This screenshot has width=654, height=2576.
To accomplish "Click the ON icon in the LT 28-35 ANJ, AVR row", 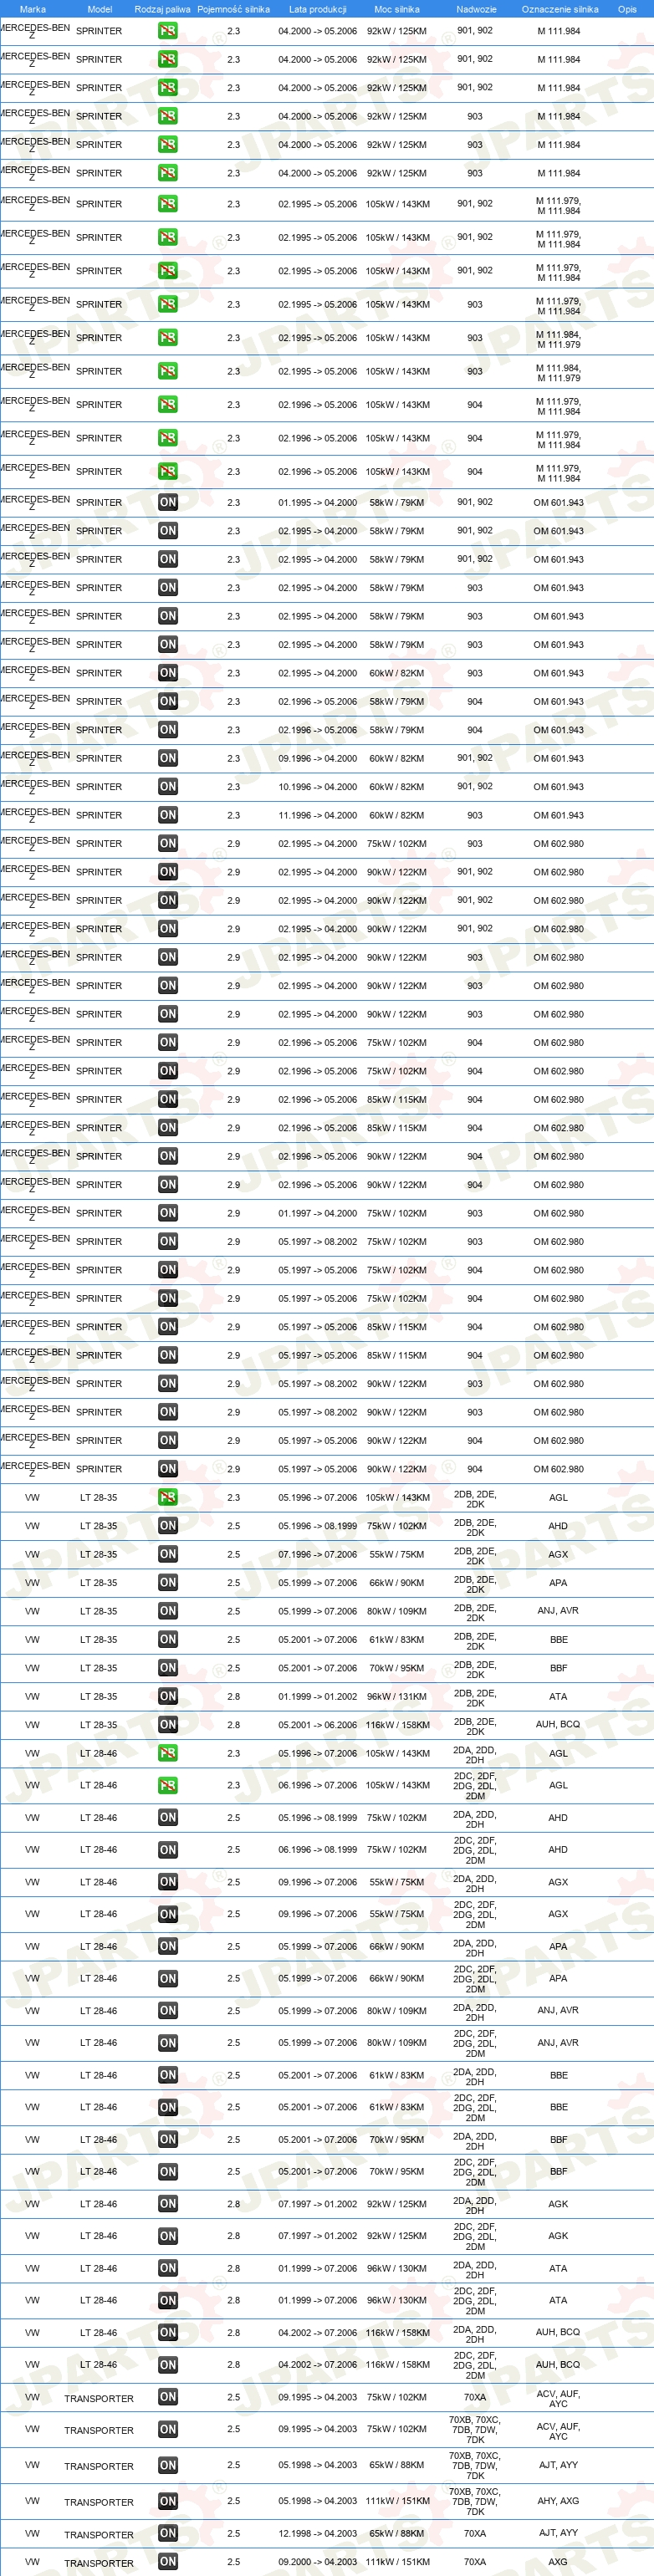I will (x=168, y=1611).
